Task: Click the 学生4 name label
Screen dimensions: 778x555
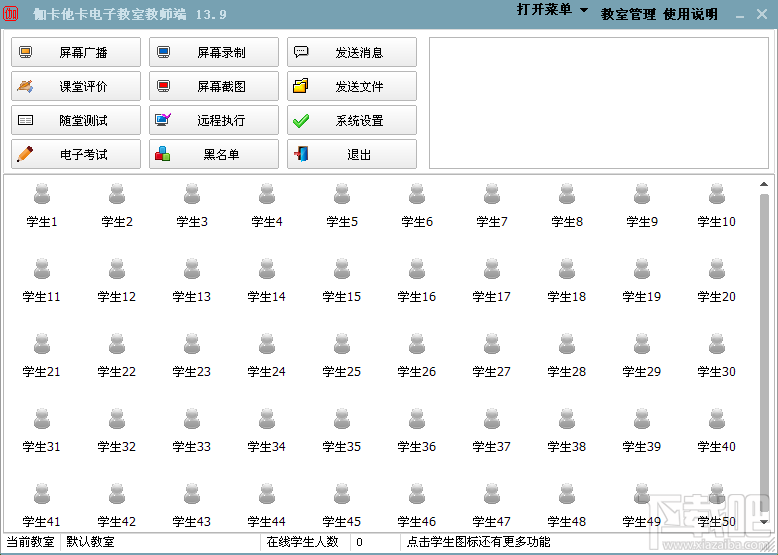Action: (x=267, y=222)
